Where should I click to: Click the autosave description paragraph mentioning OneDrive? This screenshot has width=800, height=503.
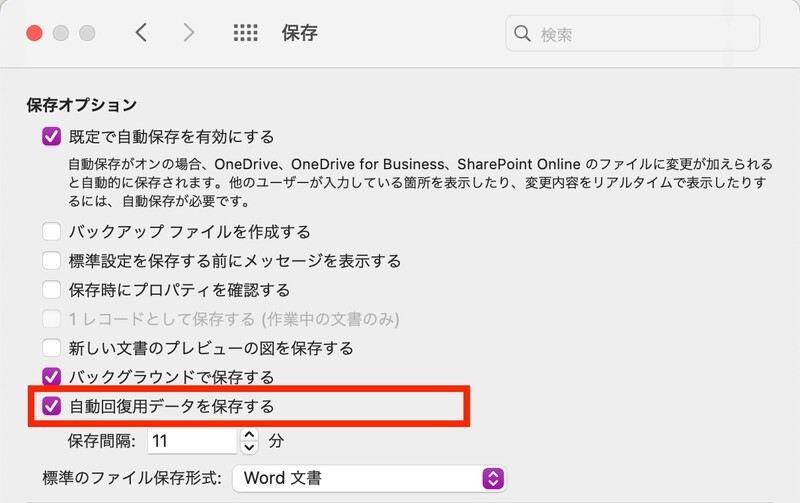[420, 183]
